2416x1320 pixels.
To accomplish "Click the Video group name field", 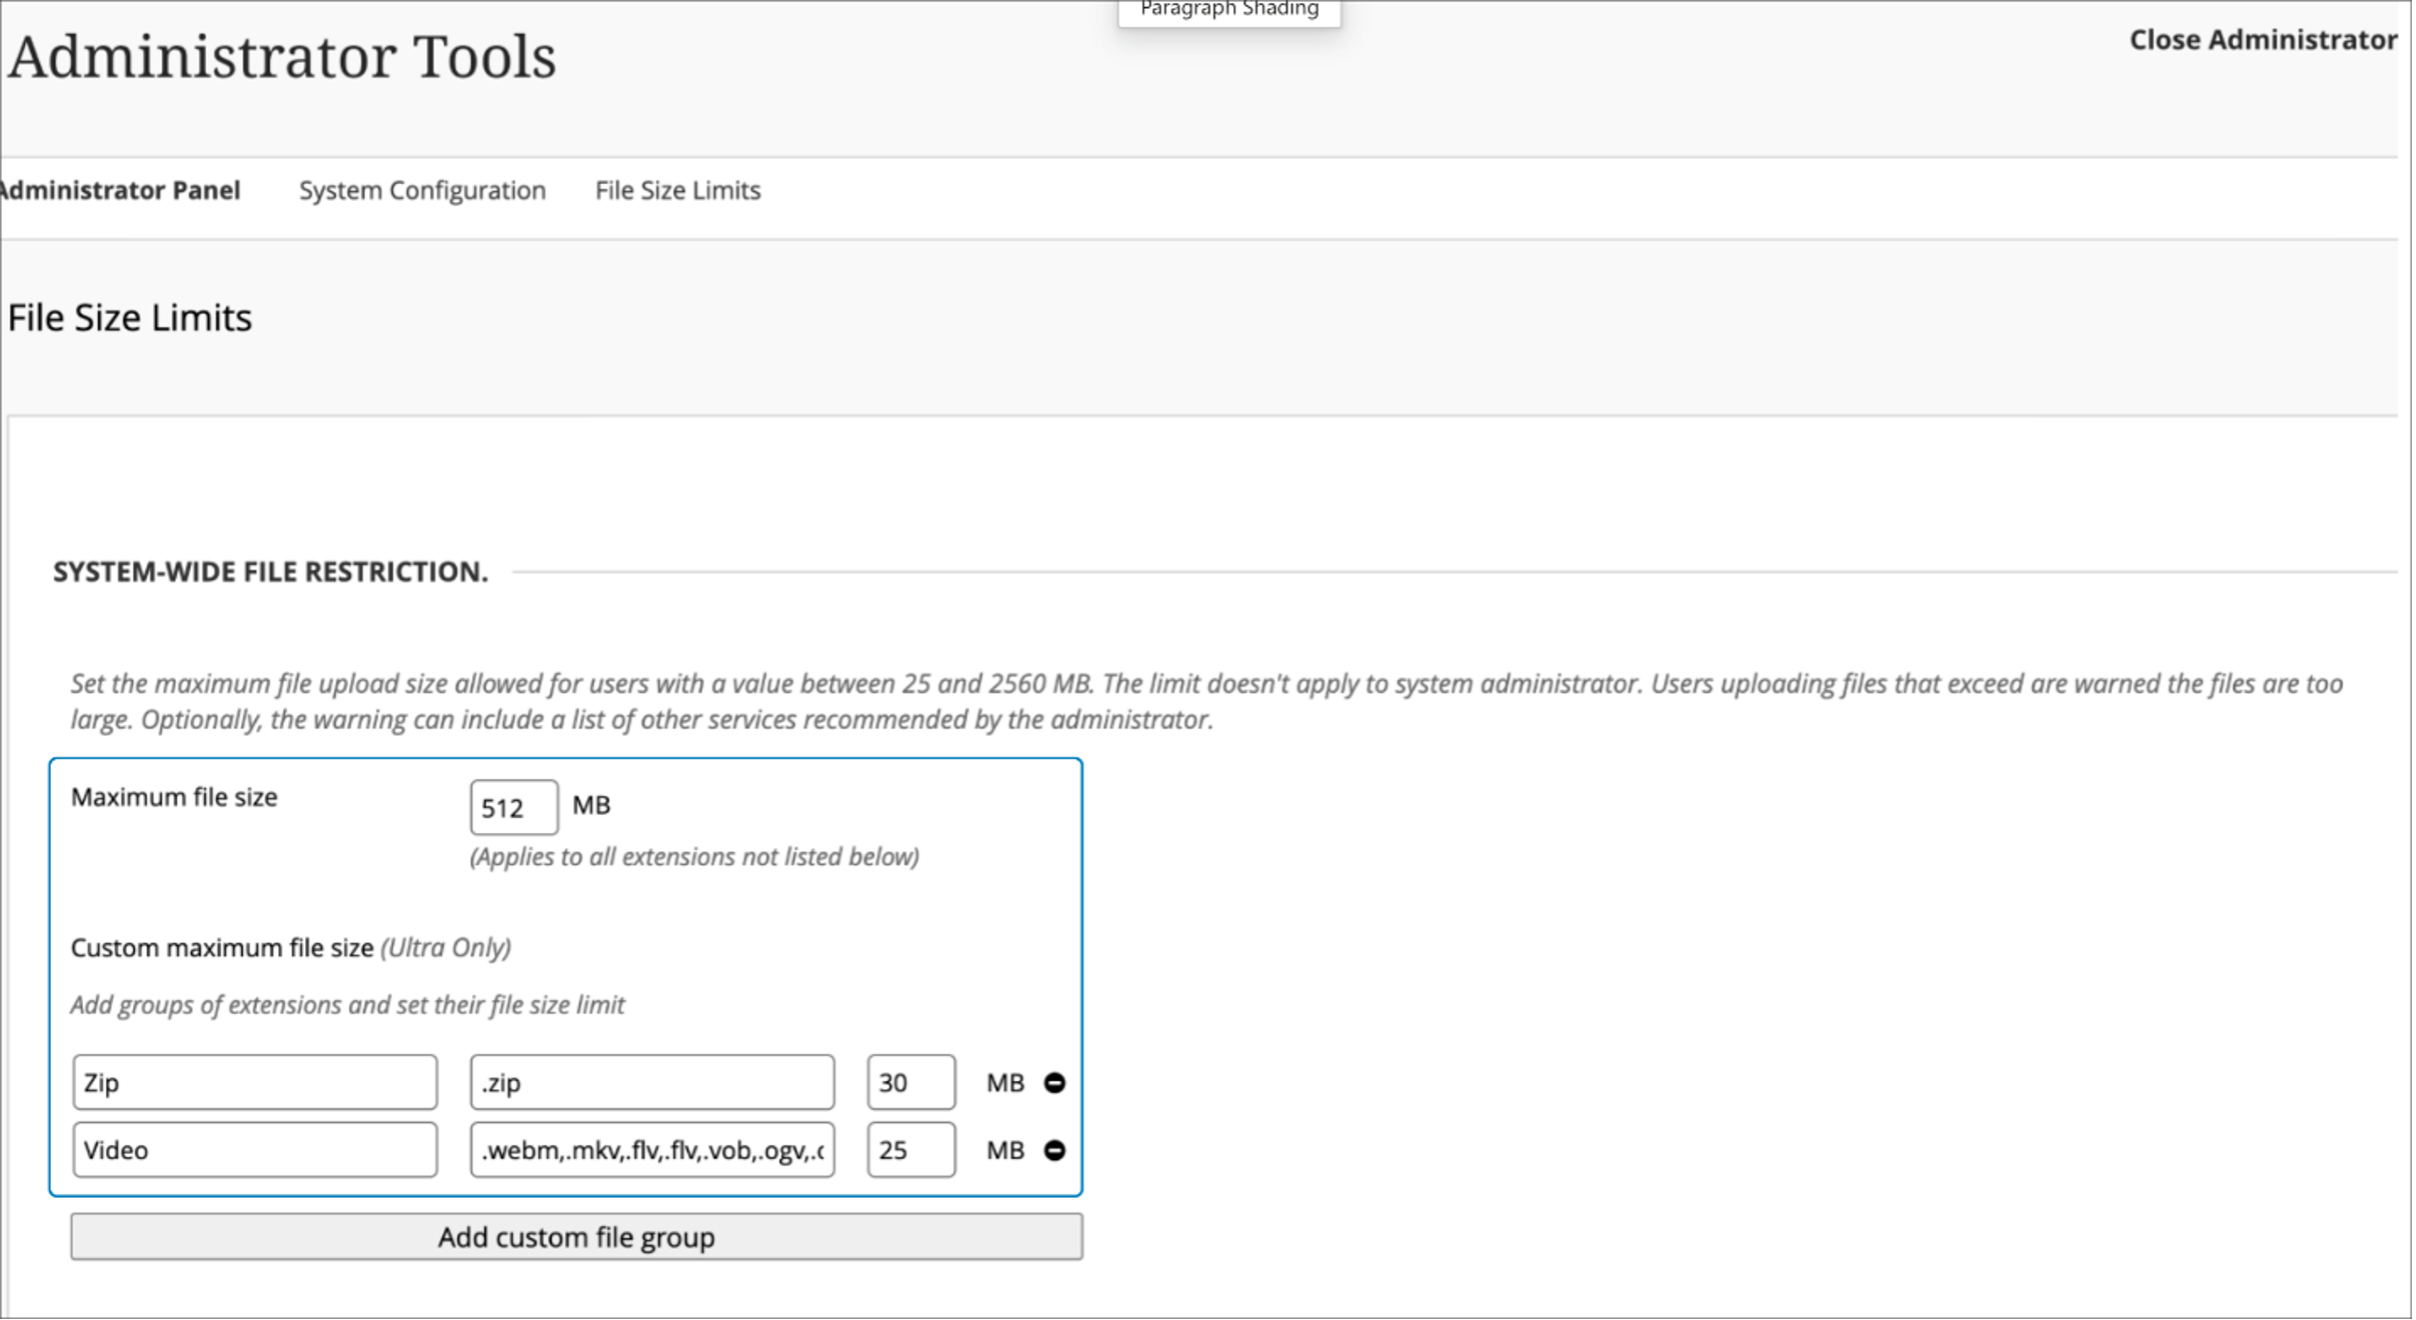I will (x=254, y=1150).
